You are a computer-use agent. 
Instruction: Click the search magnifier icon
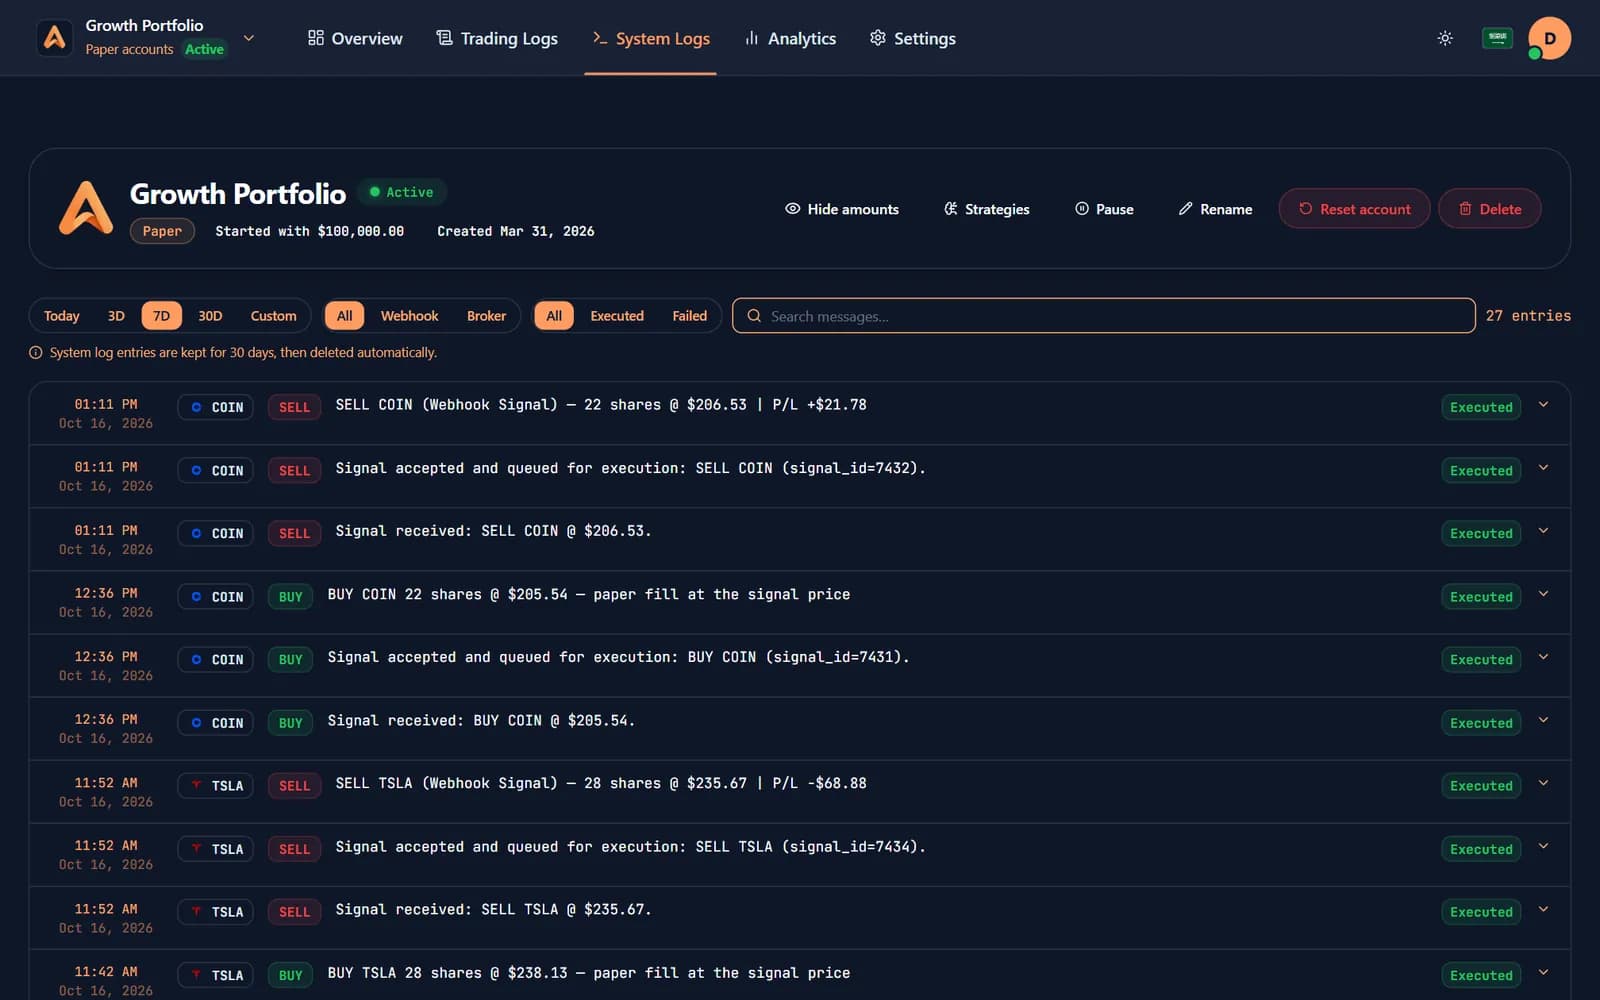[x=754, y=316]
